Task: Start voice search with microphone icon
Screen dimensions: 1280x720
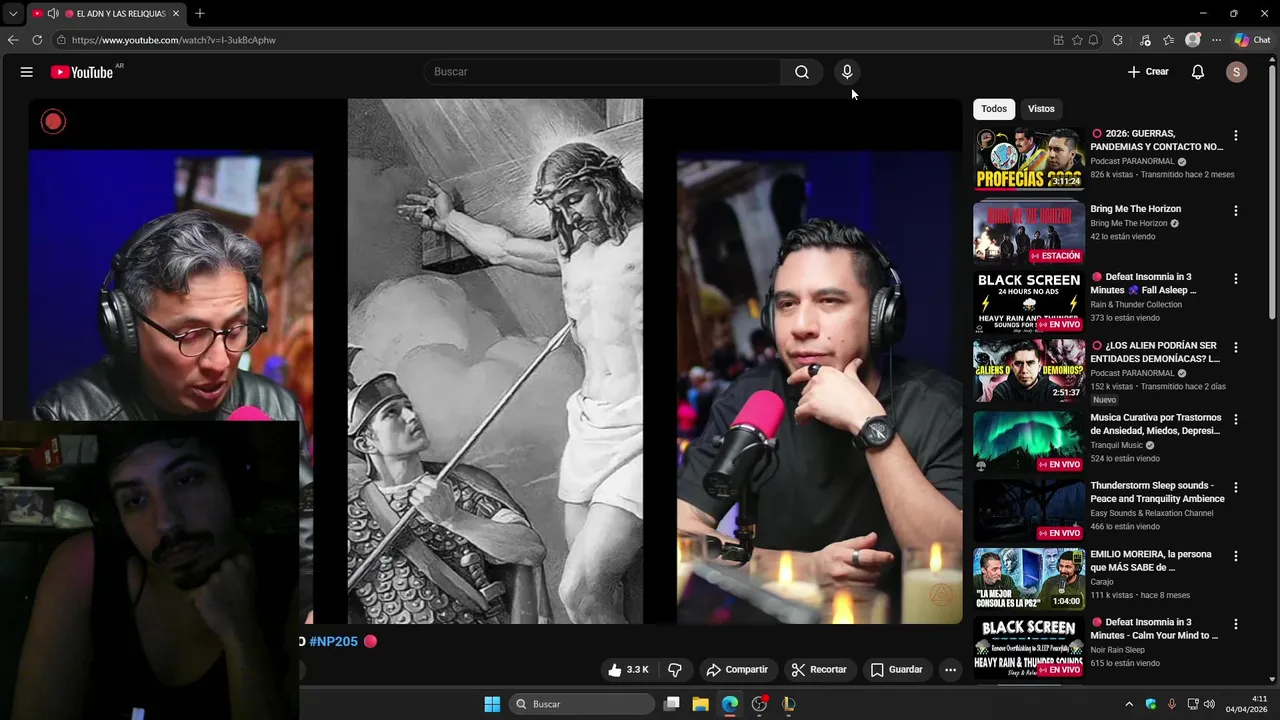Action: point(847,72)
